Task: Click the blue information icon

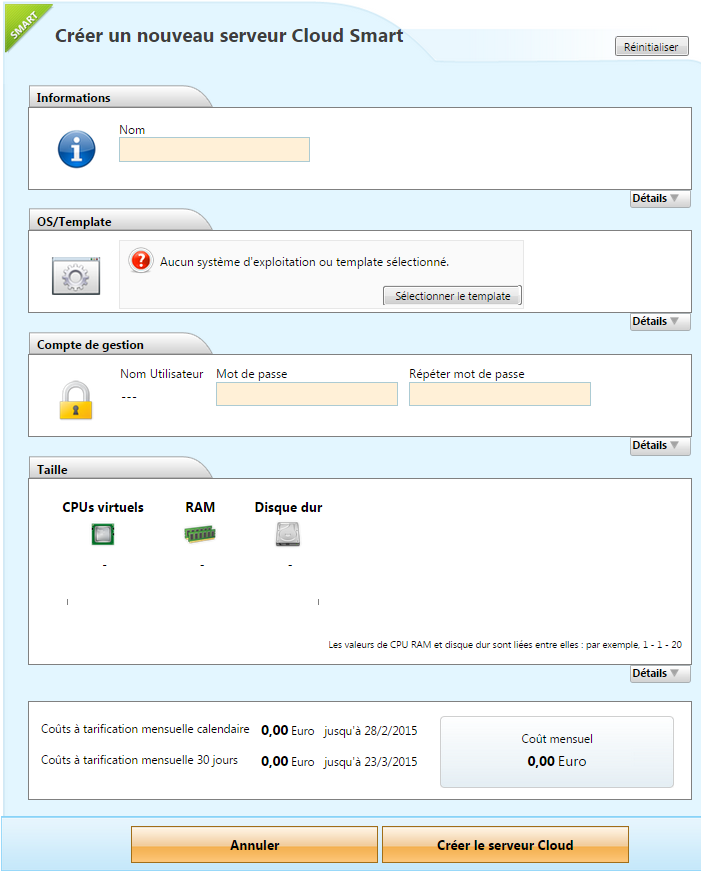Action: pos(77,149)
